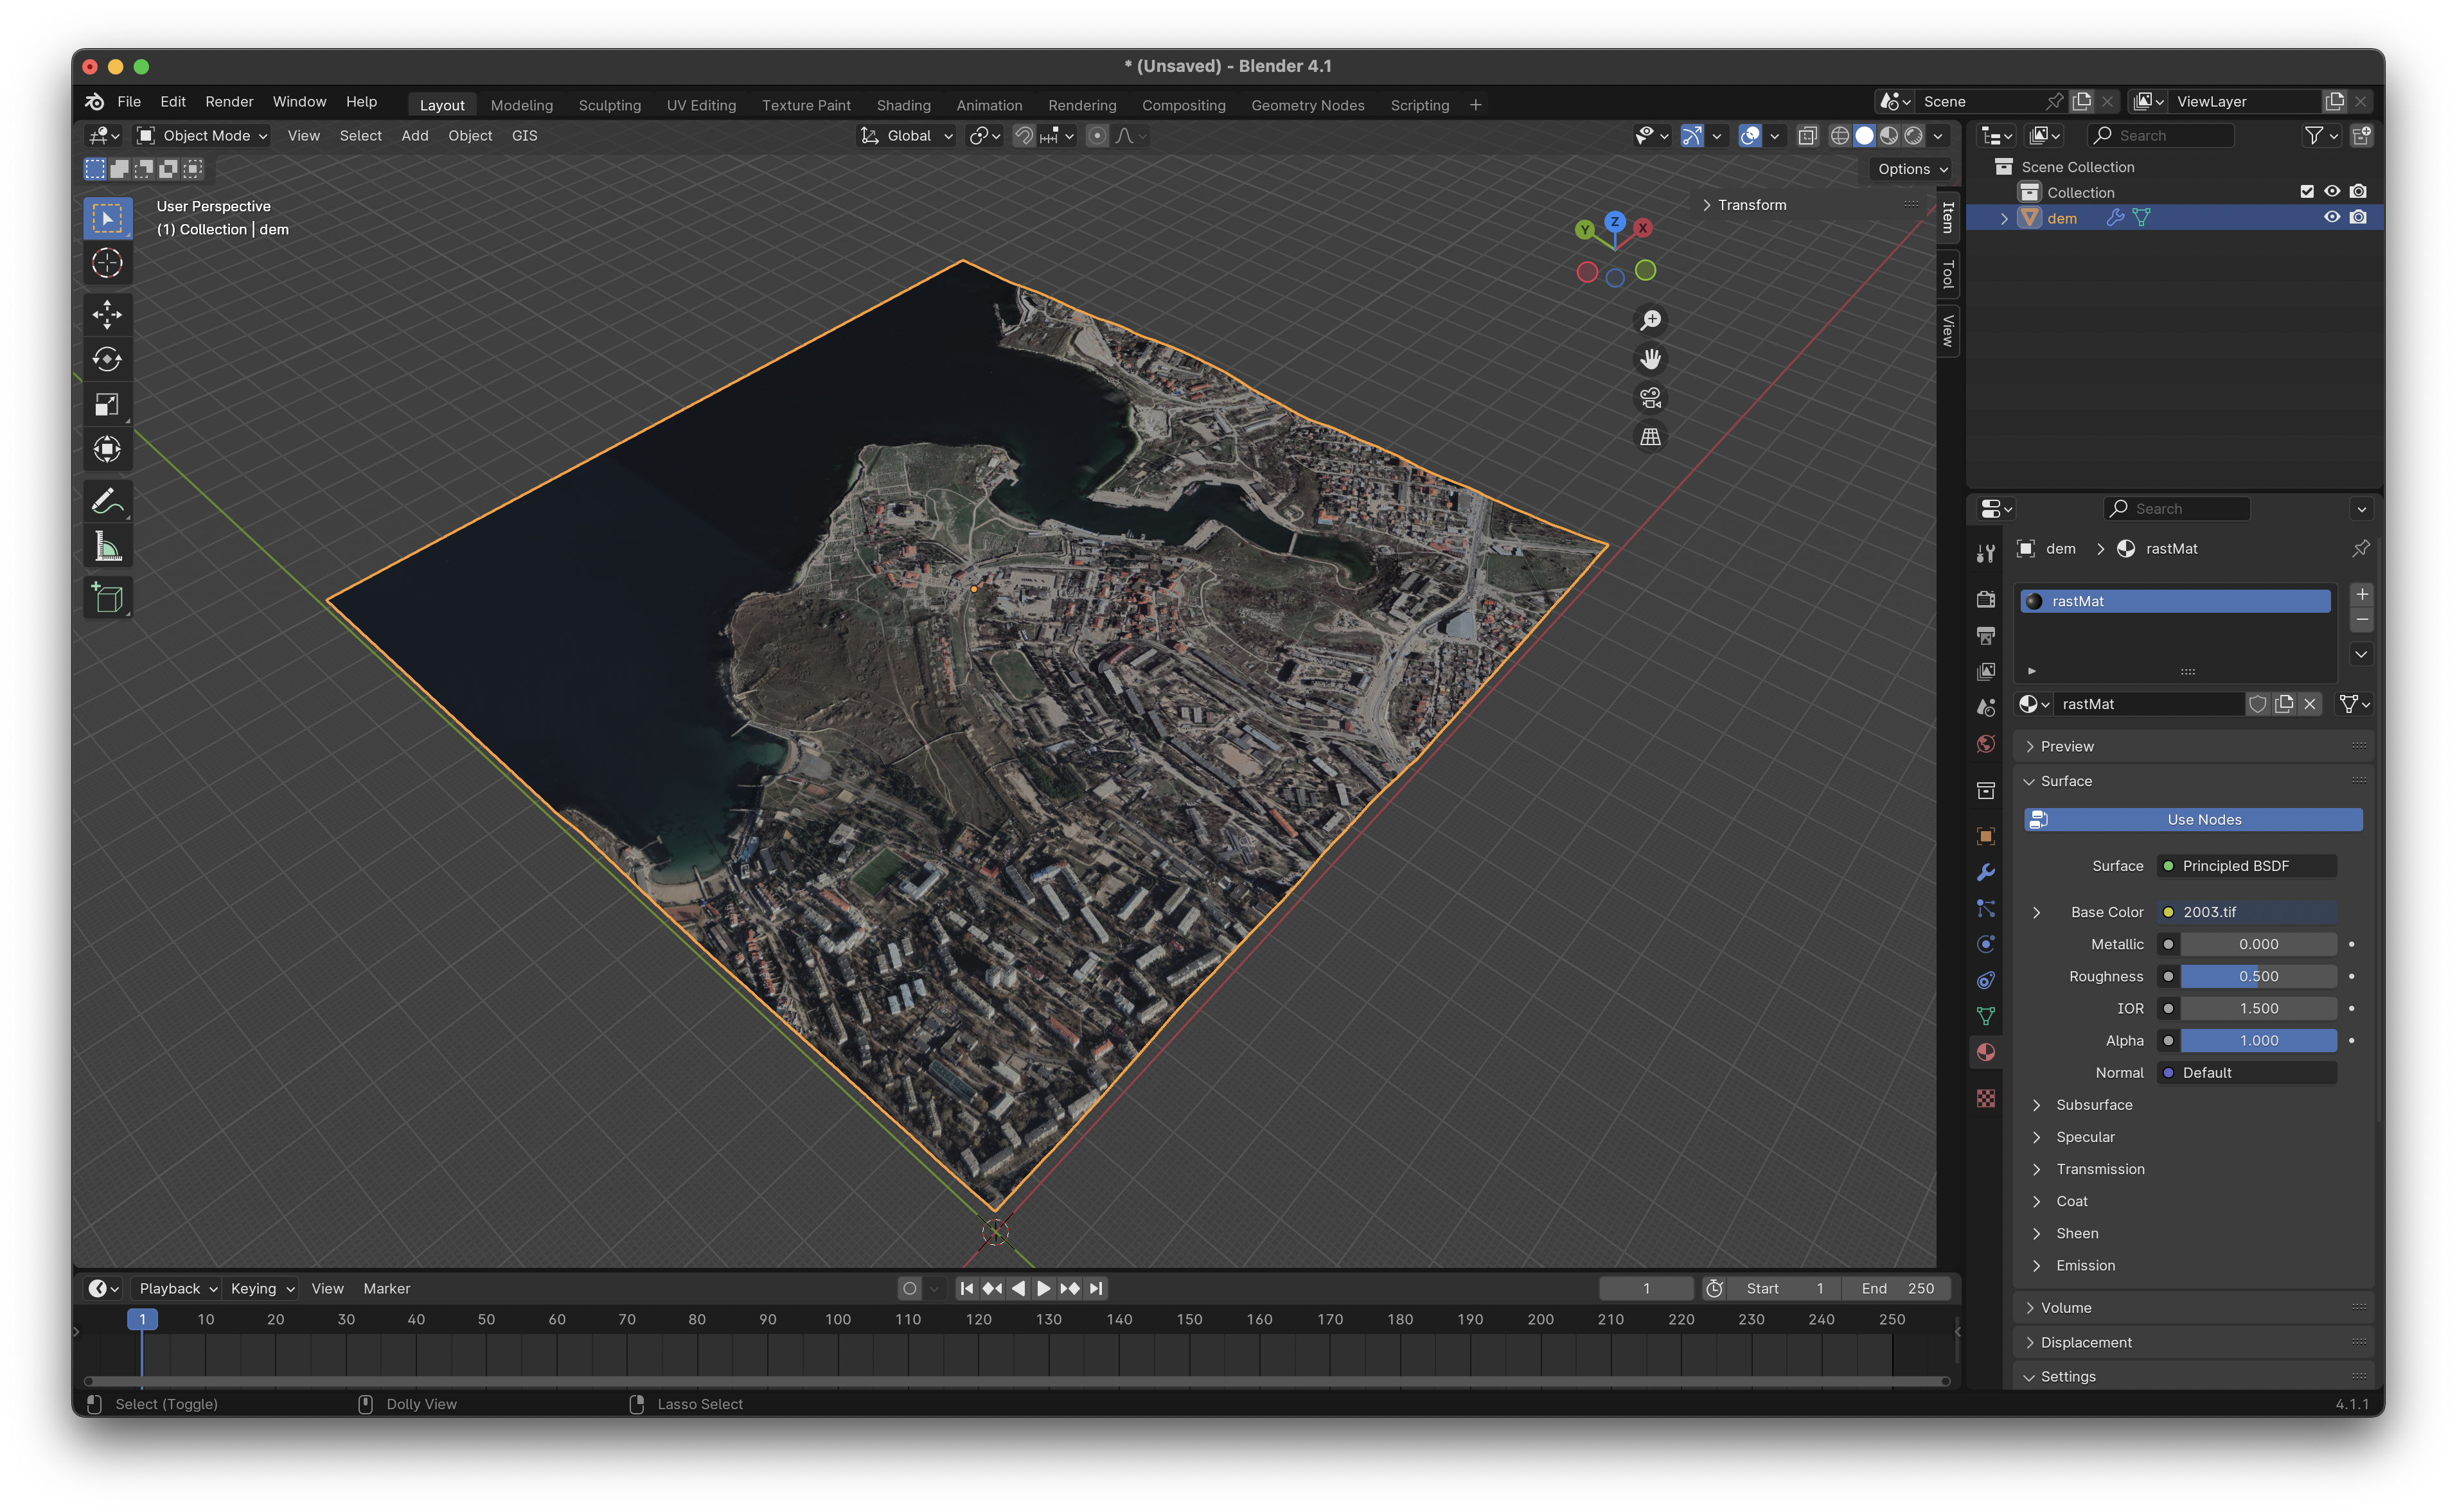Activate the Move tool
The height and width of the screenshot is (1512, 2457).
pos(107,314)
